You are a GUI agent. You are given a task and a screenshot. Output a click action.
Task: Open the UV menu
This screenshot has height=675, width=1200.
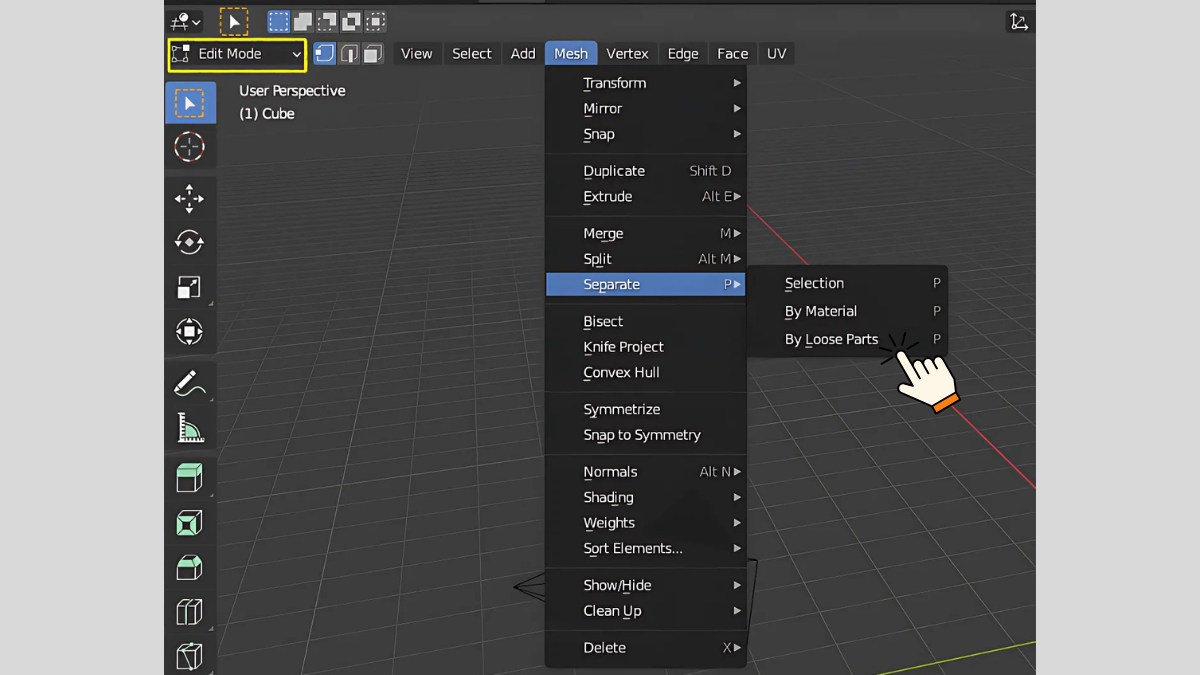tap(777, 54)
